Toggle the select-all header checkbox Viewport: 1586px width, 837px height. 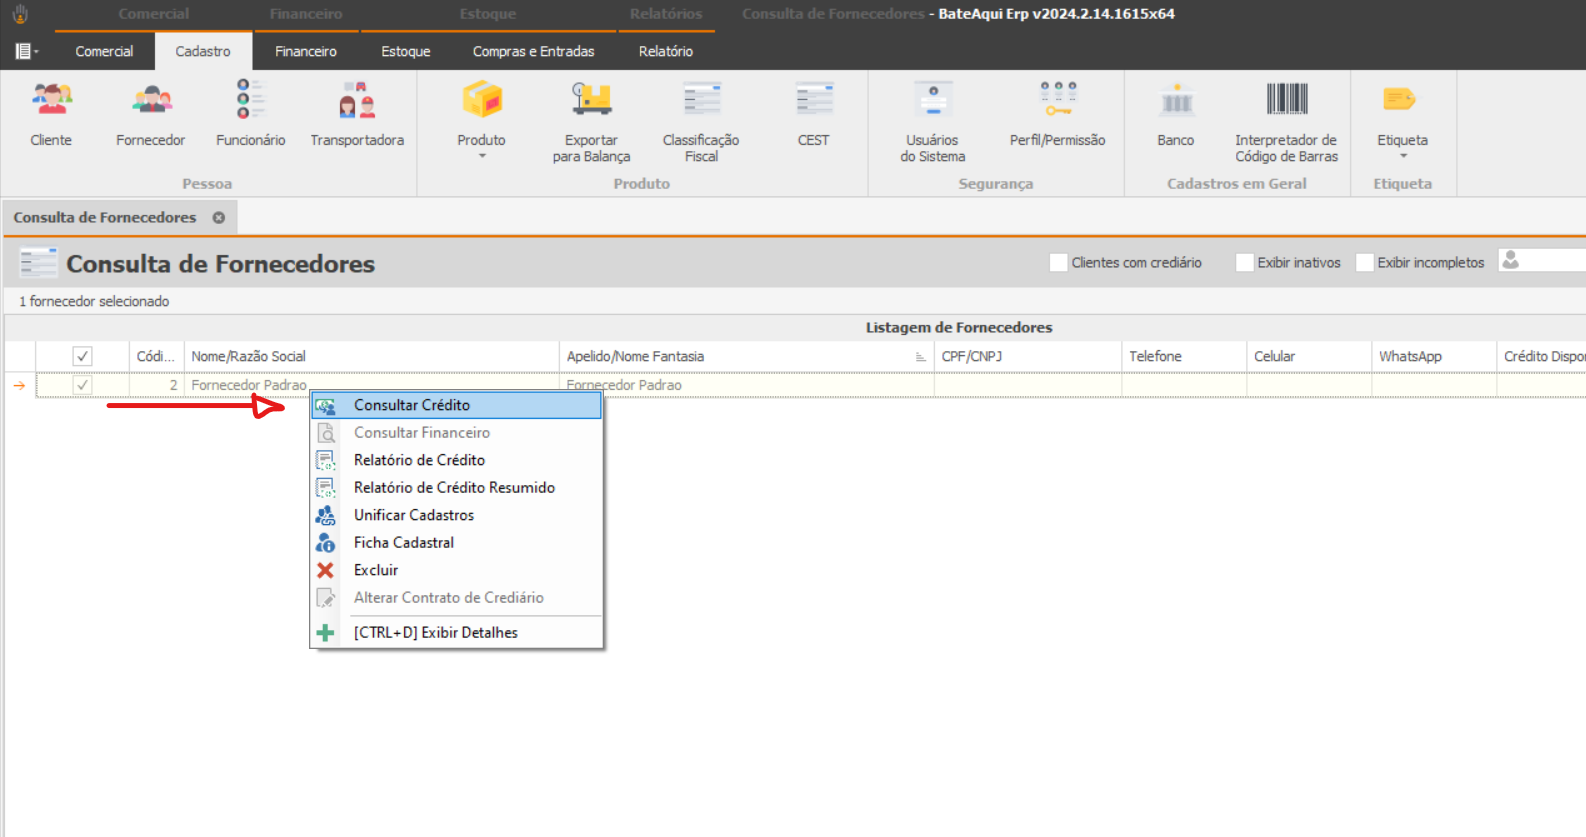coord(82,356)
